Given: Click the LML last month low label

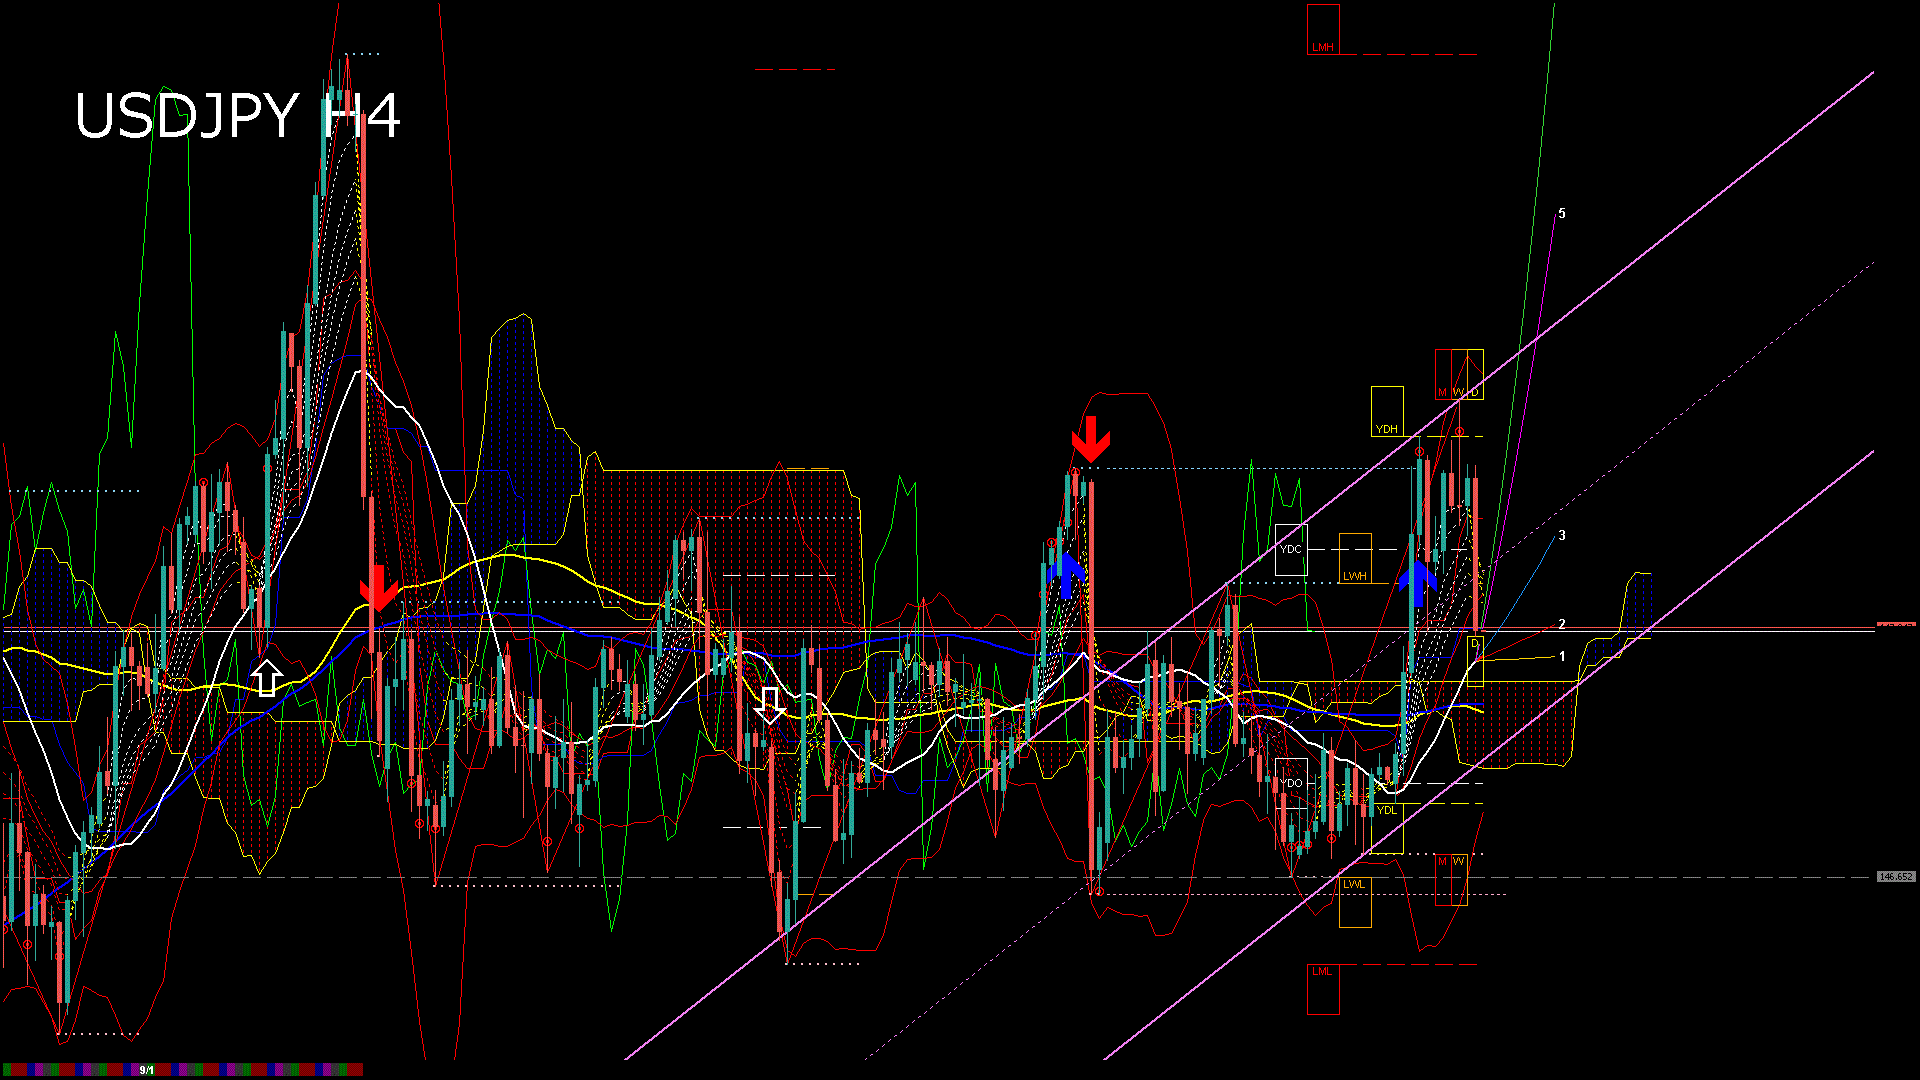Looking at the screenshot, I should point(1323,989).
